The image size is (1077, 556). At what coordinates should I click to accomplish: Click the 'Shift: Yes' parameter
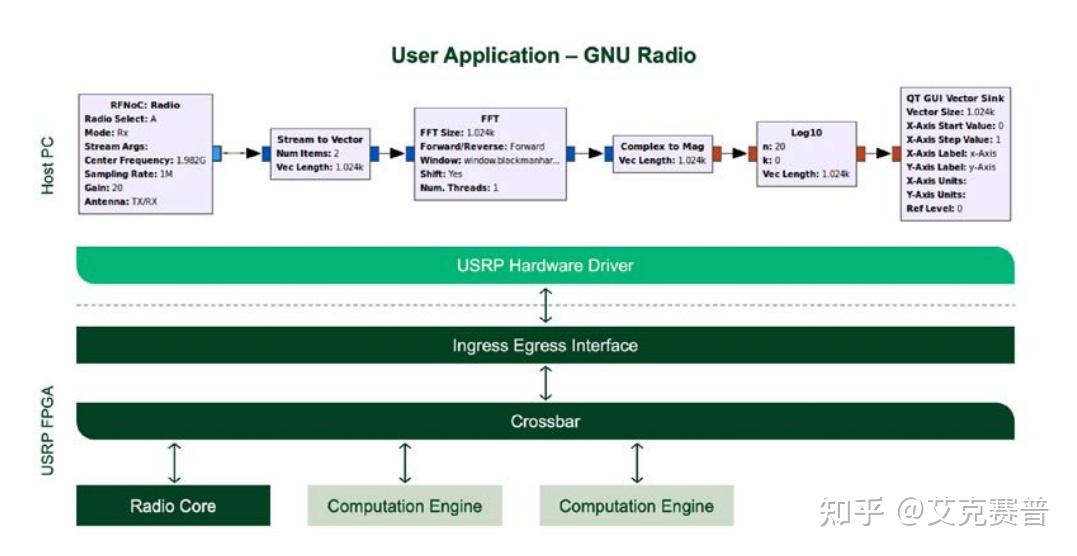pos(441,174)
